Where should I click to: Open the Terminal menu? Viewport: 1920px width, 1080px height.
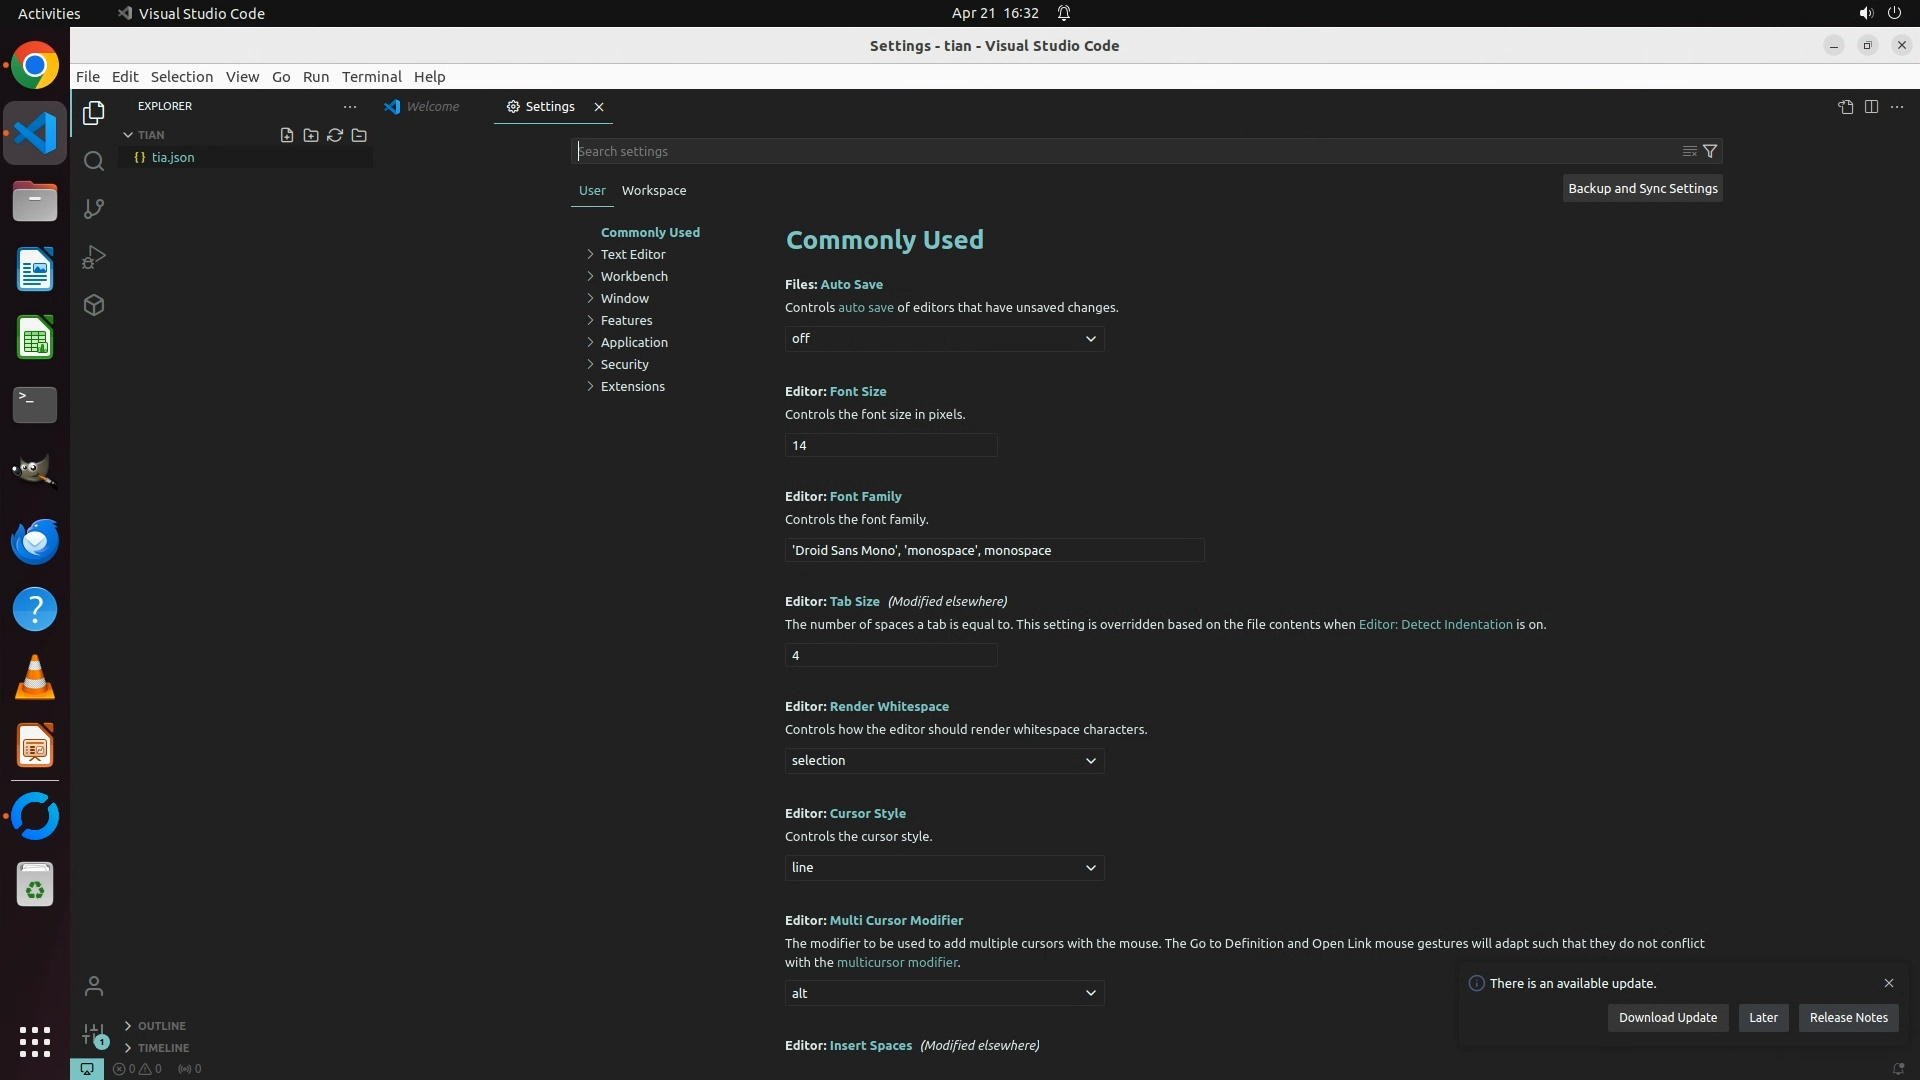(371, 77)
